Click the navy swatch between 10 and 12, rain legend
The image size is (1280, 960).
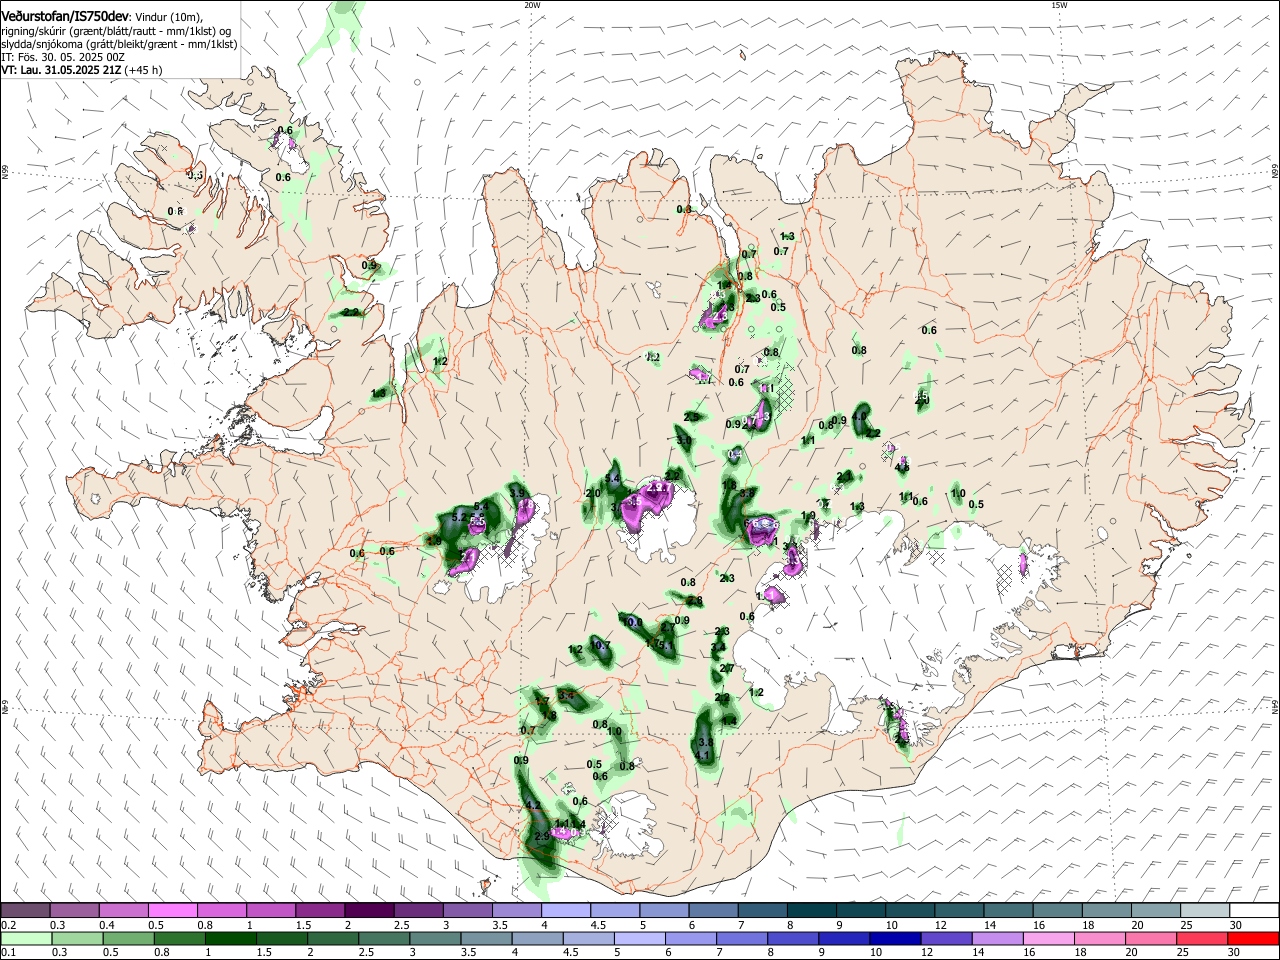(x=893, y=938)
